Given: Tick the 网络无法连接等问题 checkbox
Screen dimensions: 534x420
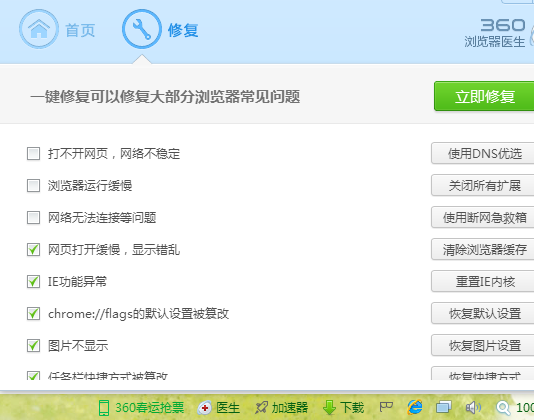Looking at the screenshot, I should [33, 218].
